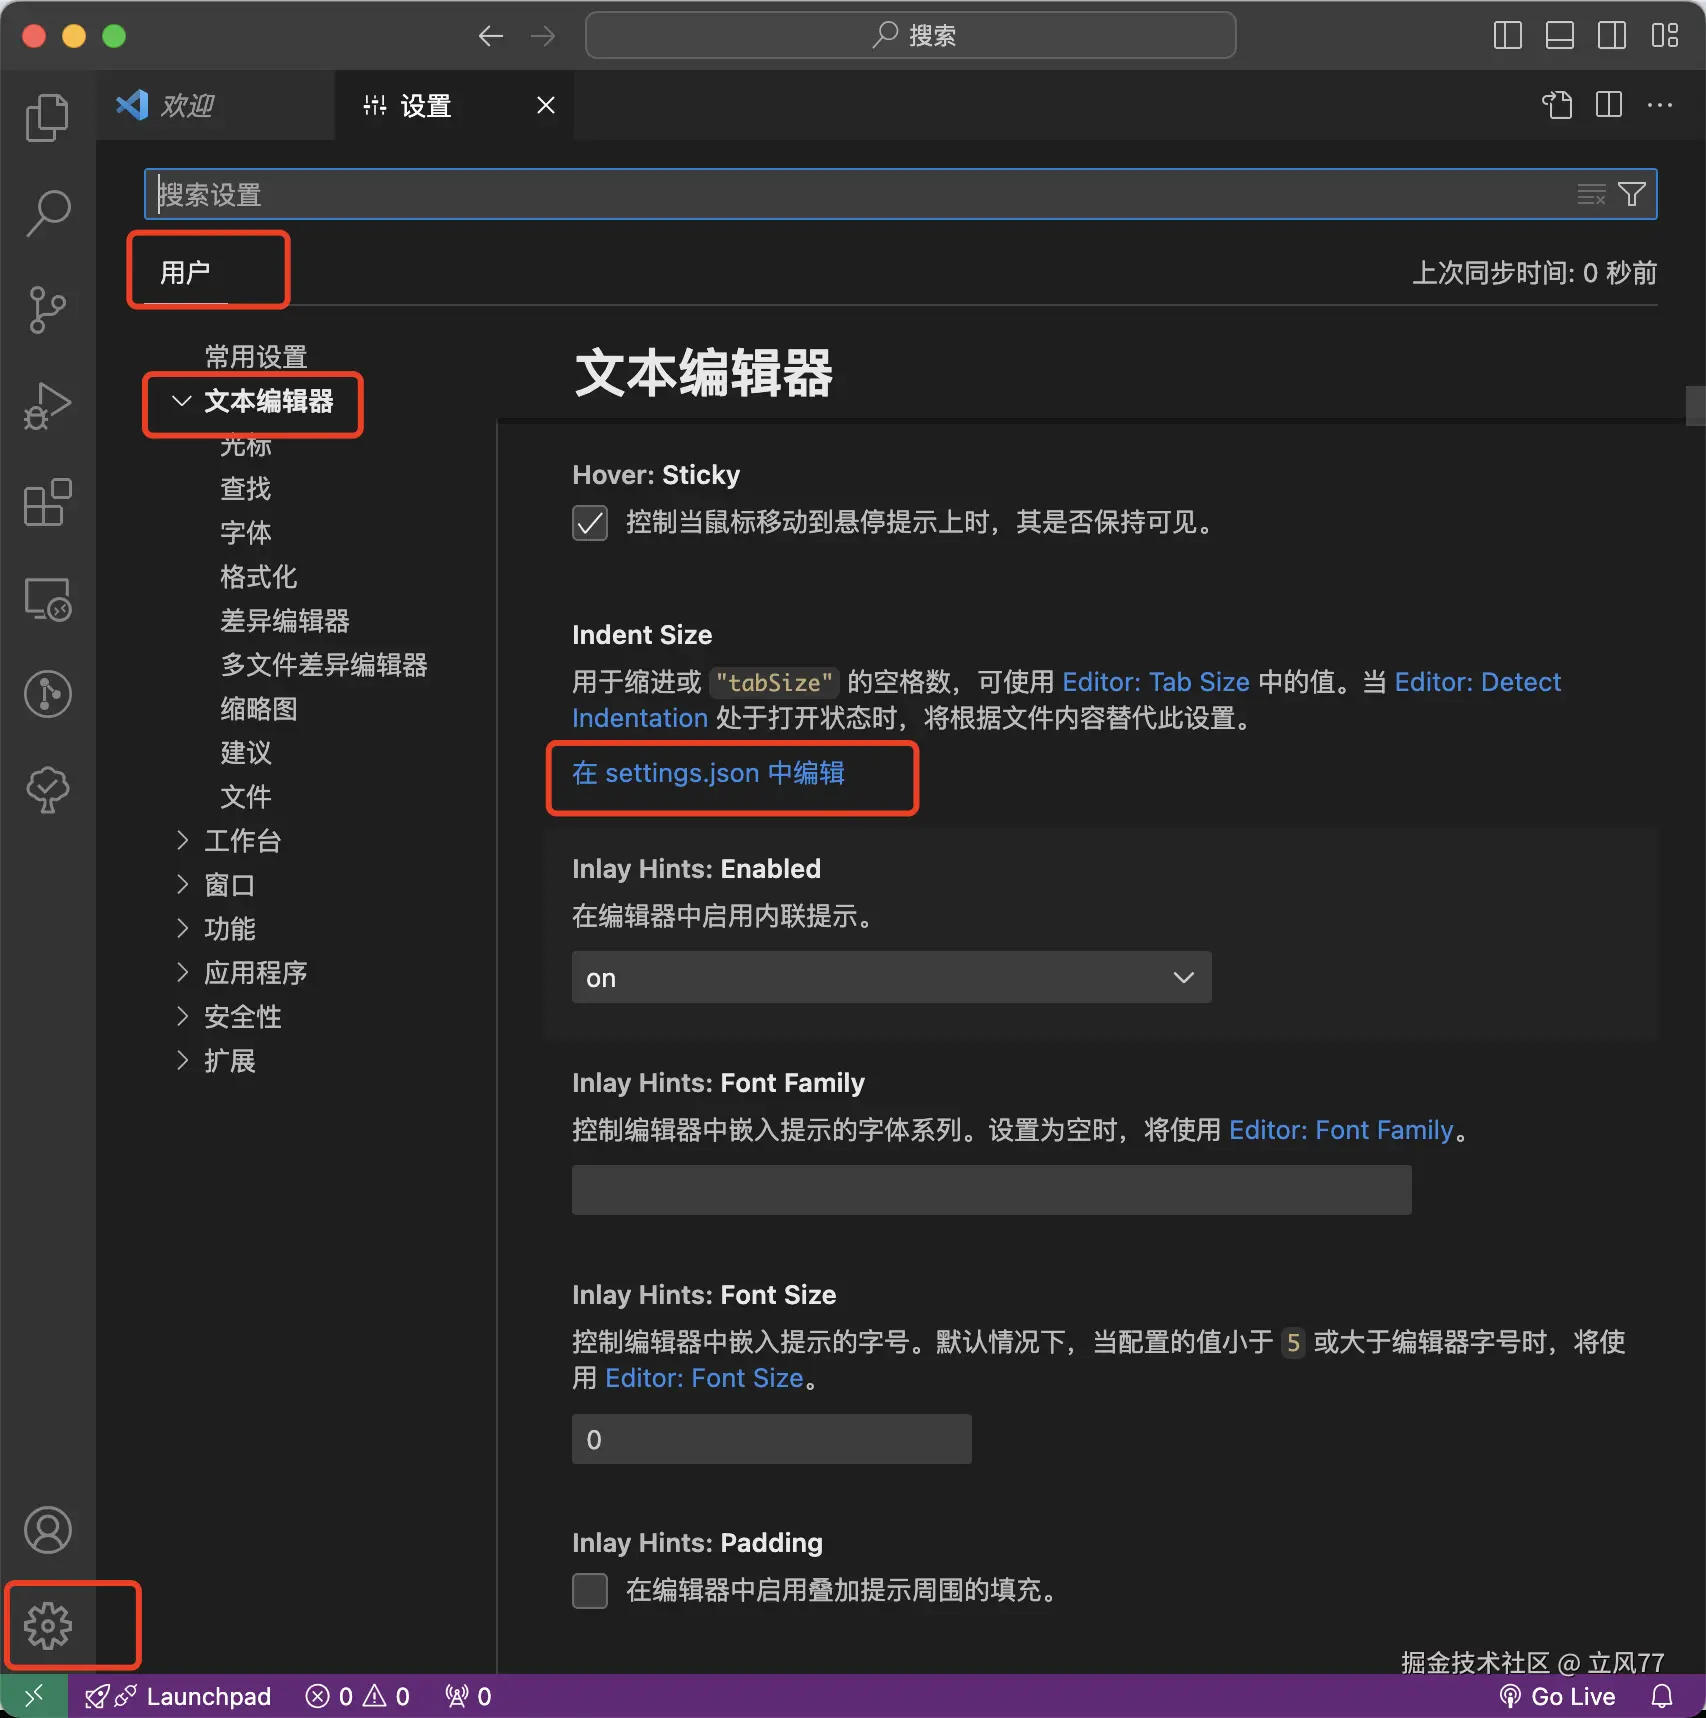Follow the Editor: Font Size link
The width and height of the screenshot is (1706, 1718).
704,1378
